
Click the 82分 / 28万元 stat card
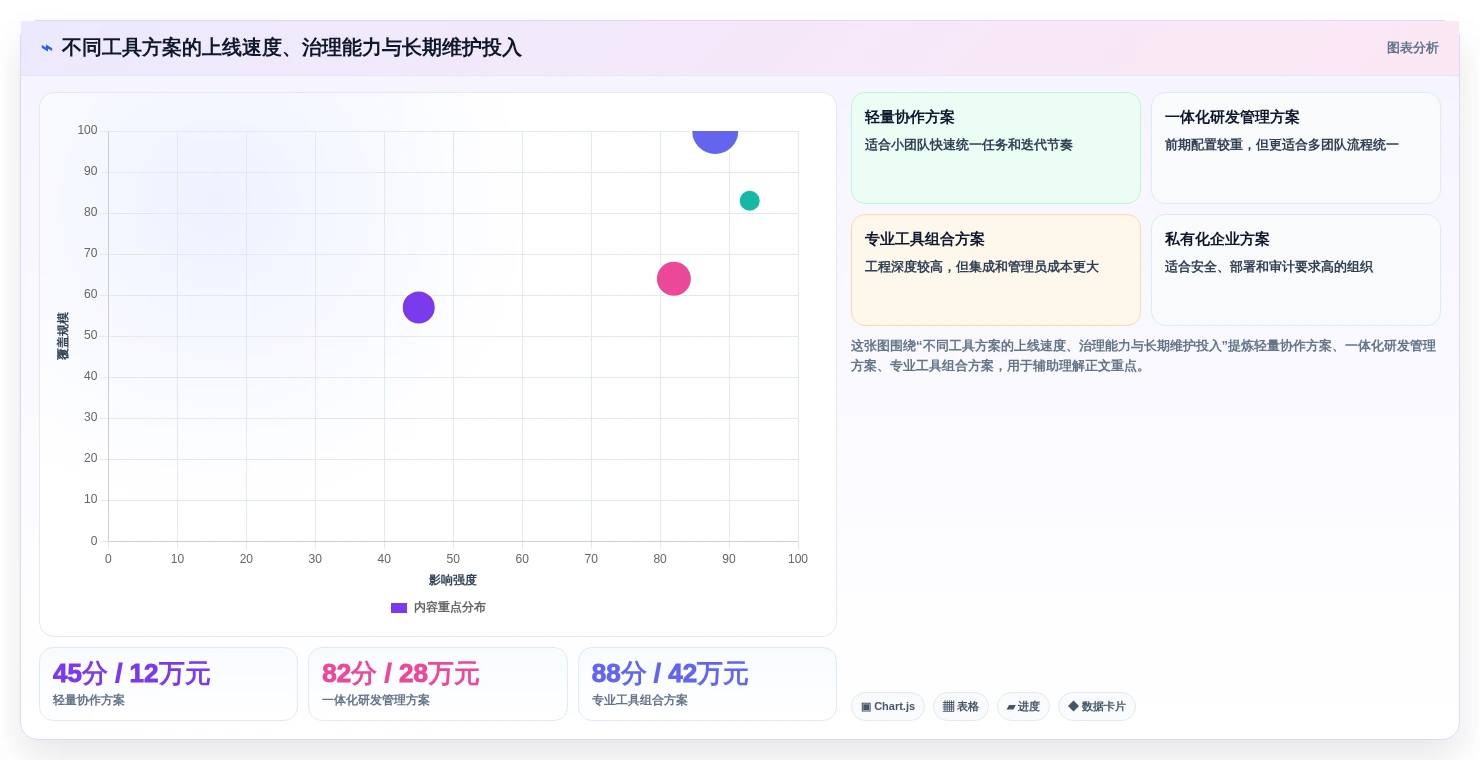click(x=438, y=684)
